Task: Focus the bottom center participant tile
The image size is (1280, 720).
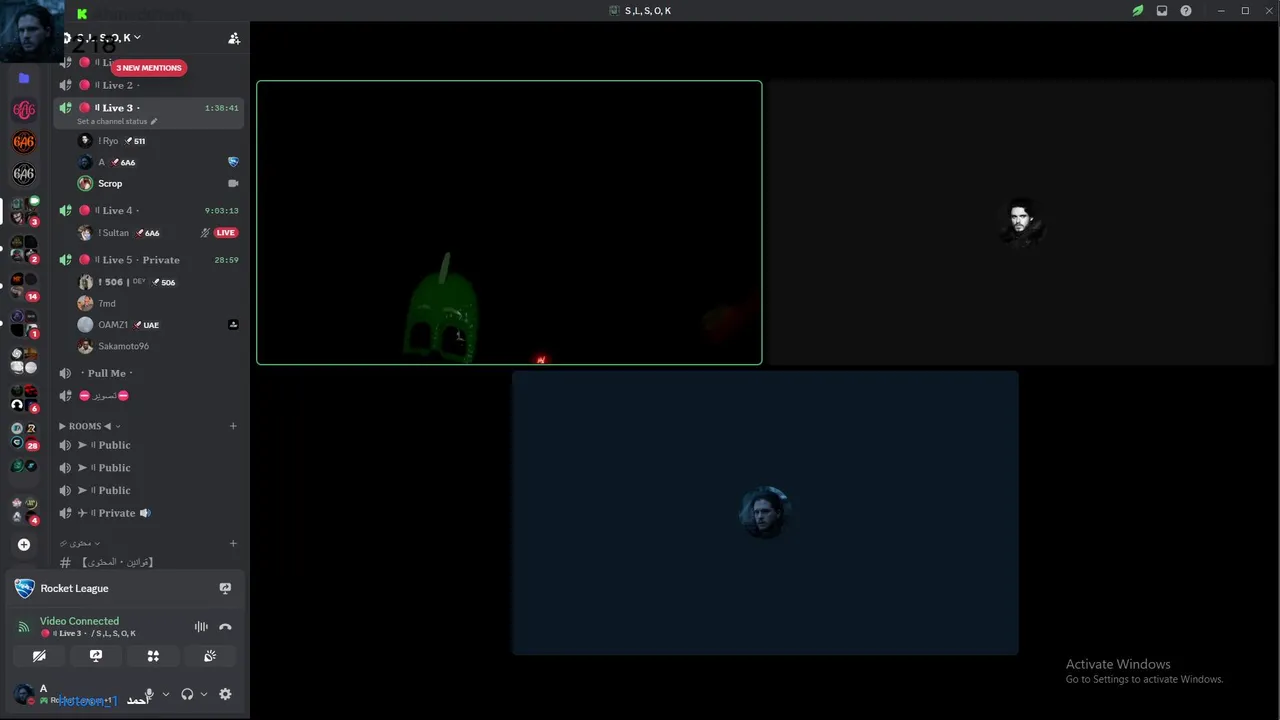Action: point(765,513)
